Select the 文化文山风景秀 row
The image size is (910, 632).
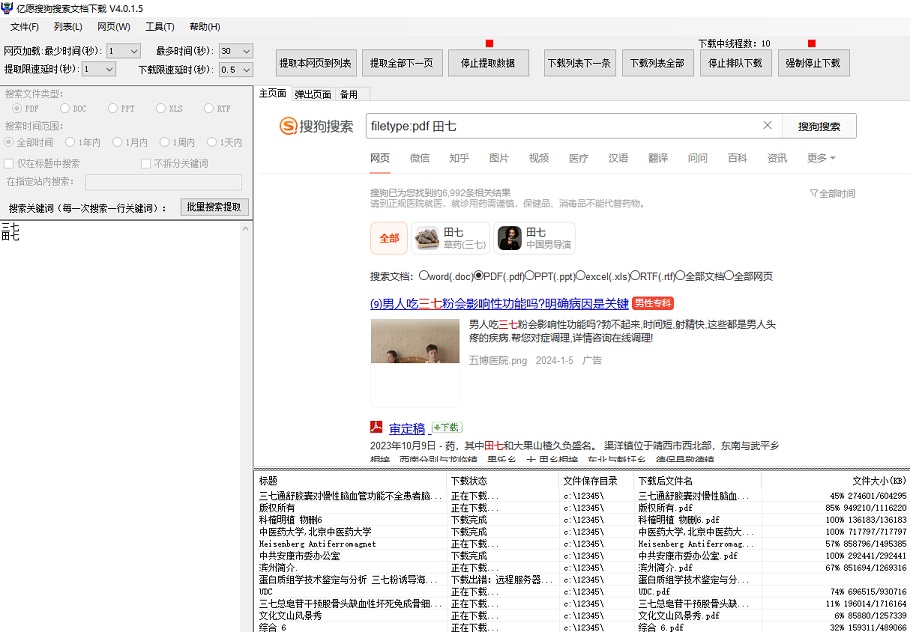[x=582, y=615]
